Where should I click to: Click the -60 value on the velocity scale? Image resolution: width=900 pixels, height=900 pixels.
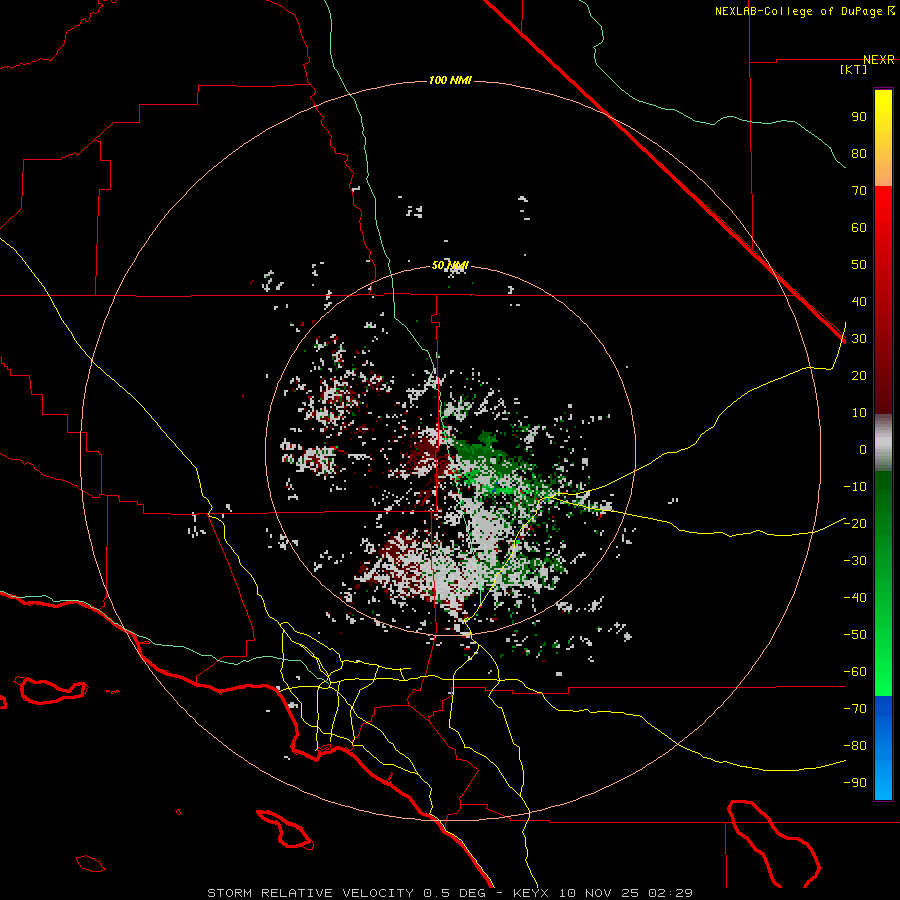tap(855, 672)
